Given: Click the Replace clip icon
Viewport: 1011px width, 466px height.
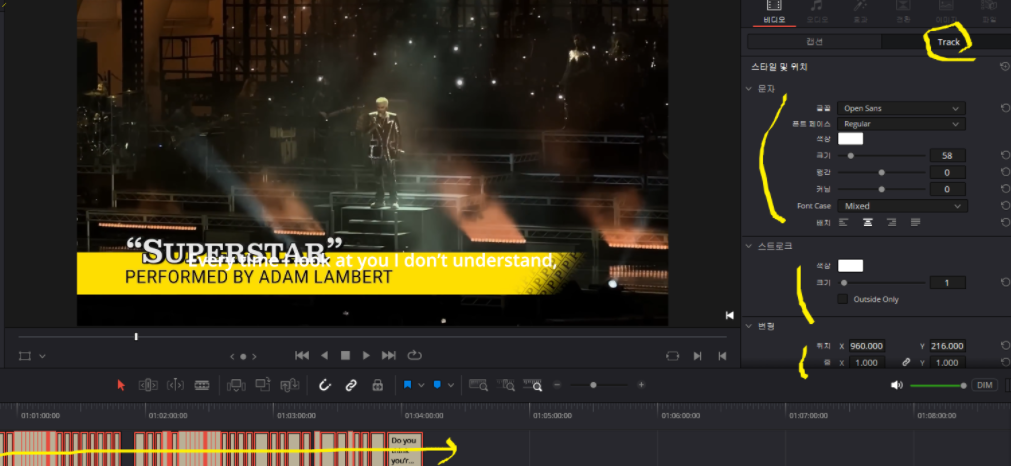Looking at the screenshot, I should point(288,385).
